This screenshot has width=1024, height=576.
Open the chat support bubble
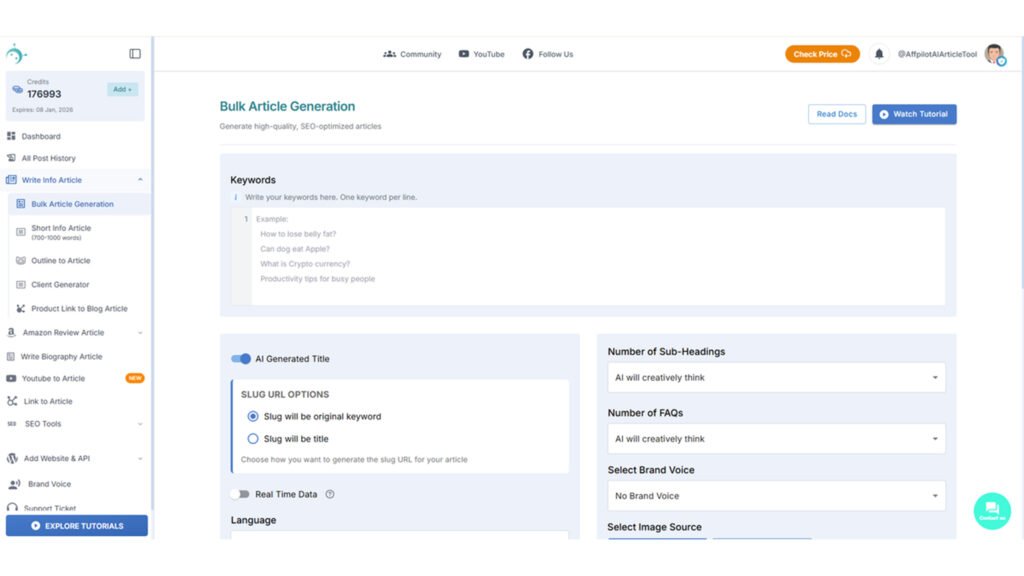pyautogui.click(x=991, y=510)
